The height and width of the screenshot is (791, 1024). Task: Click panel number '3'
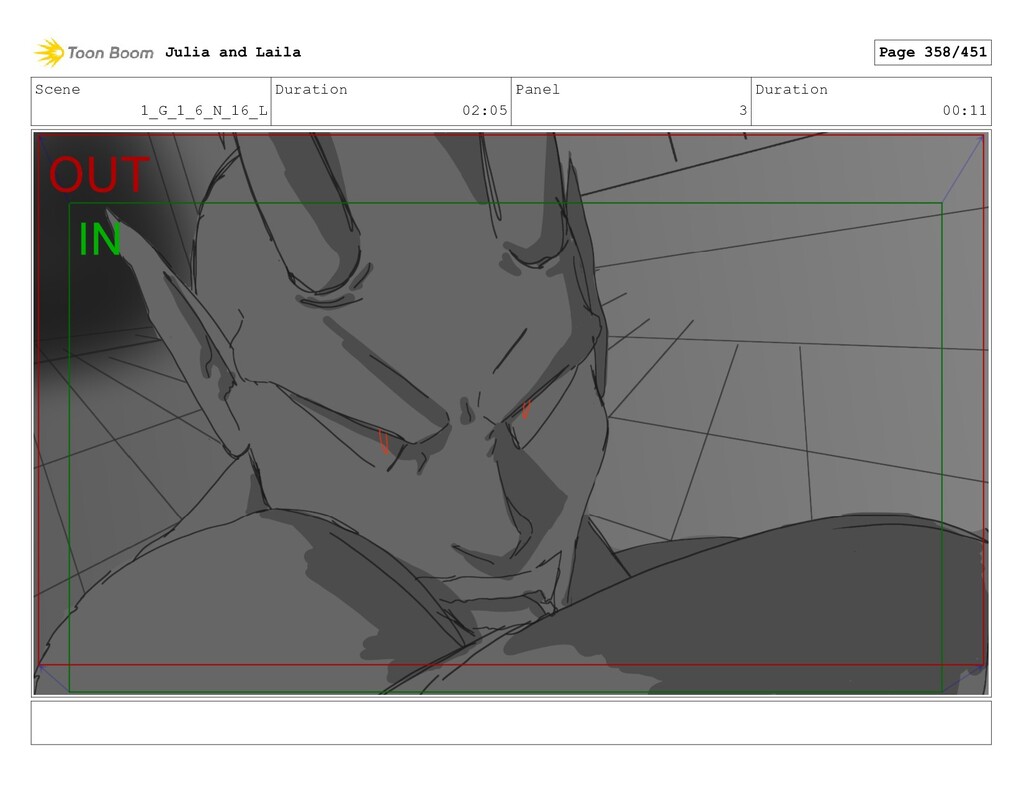coord(743,110)
